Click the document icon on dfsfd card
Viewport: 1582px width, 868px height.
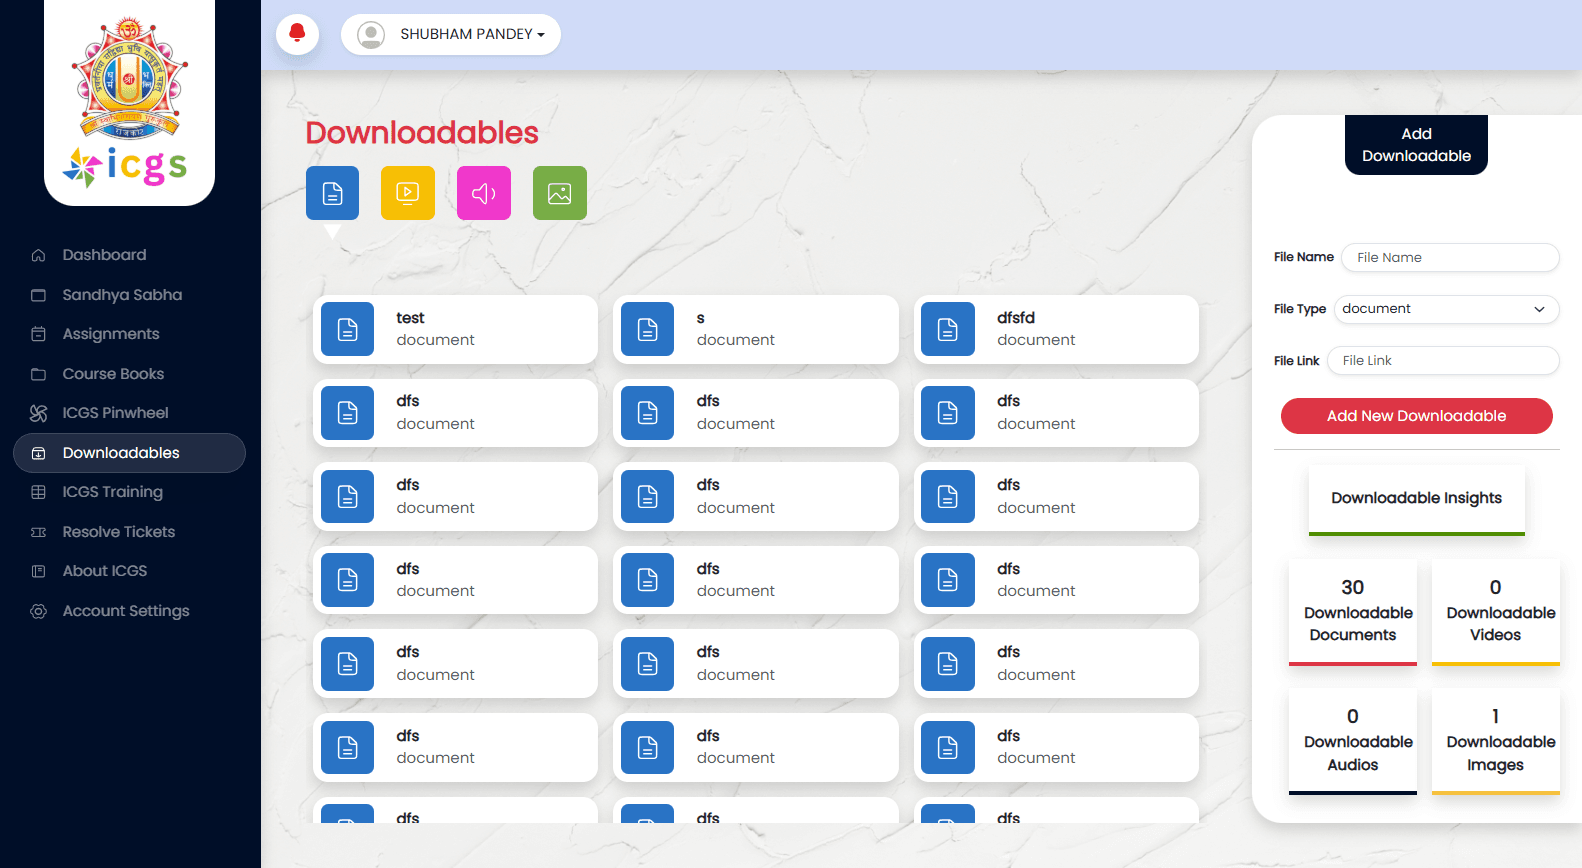pyautogui.click(x=947, y=329)
